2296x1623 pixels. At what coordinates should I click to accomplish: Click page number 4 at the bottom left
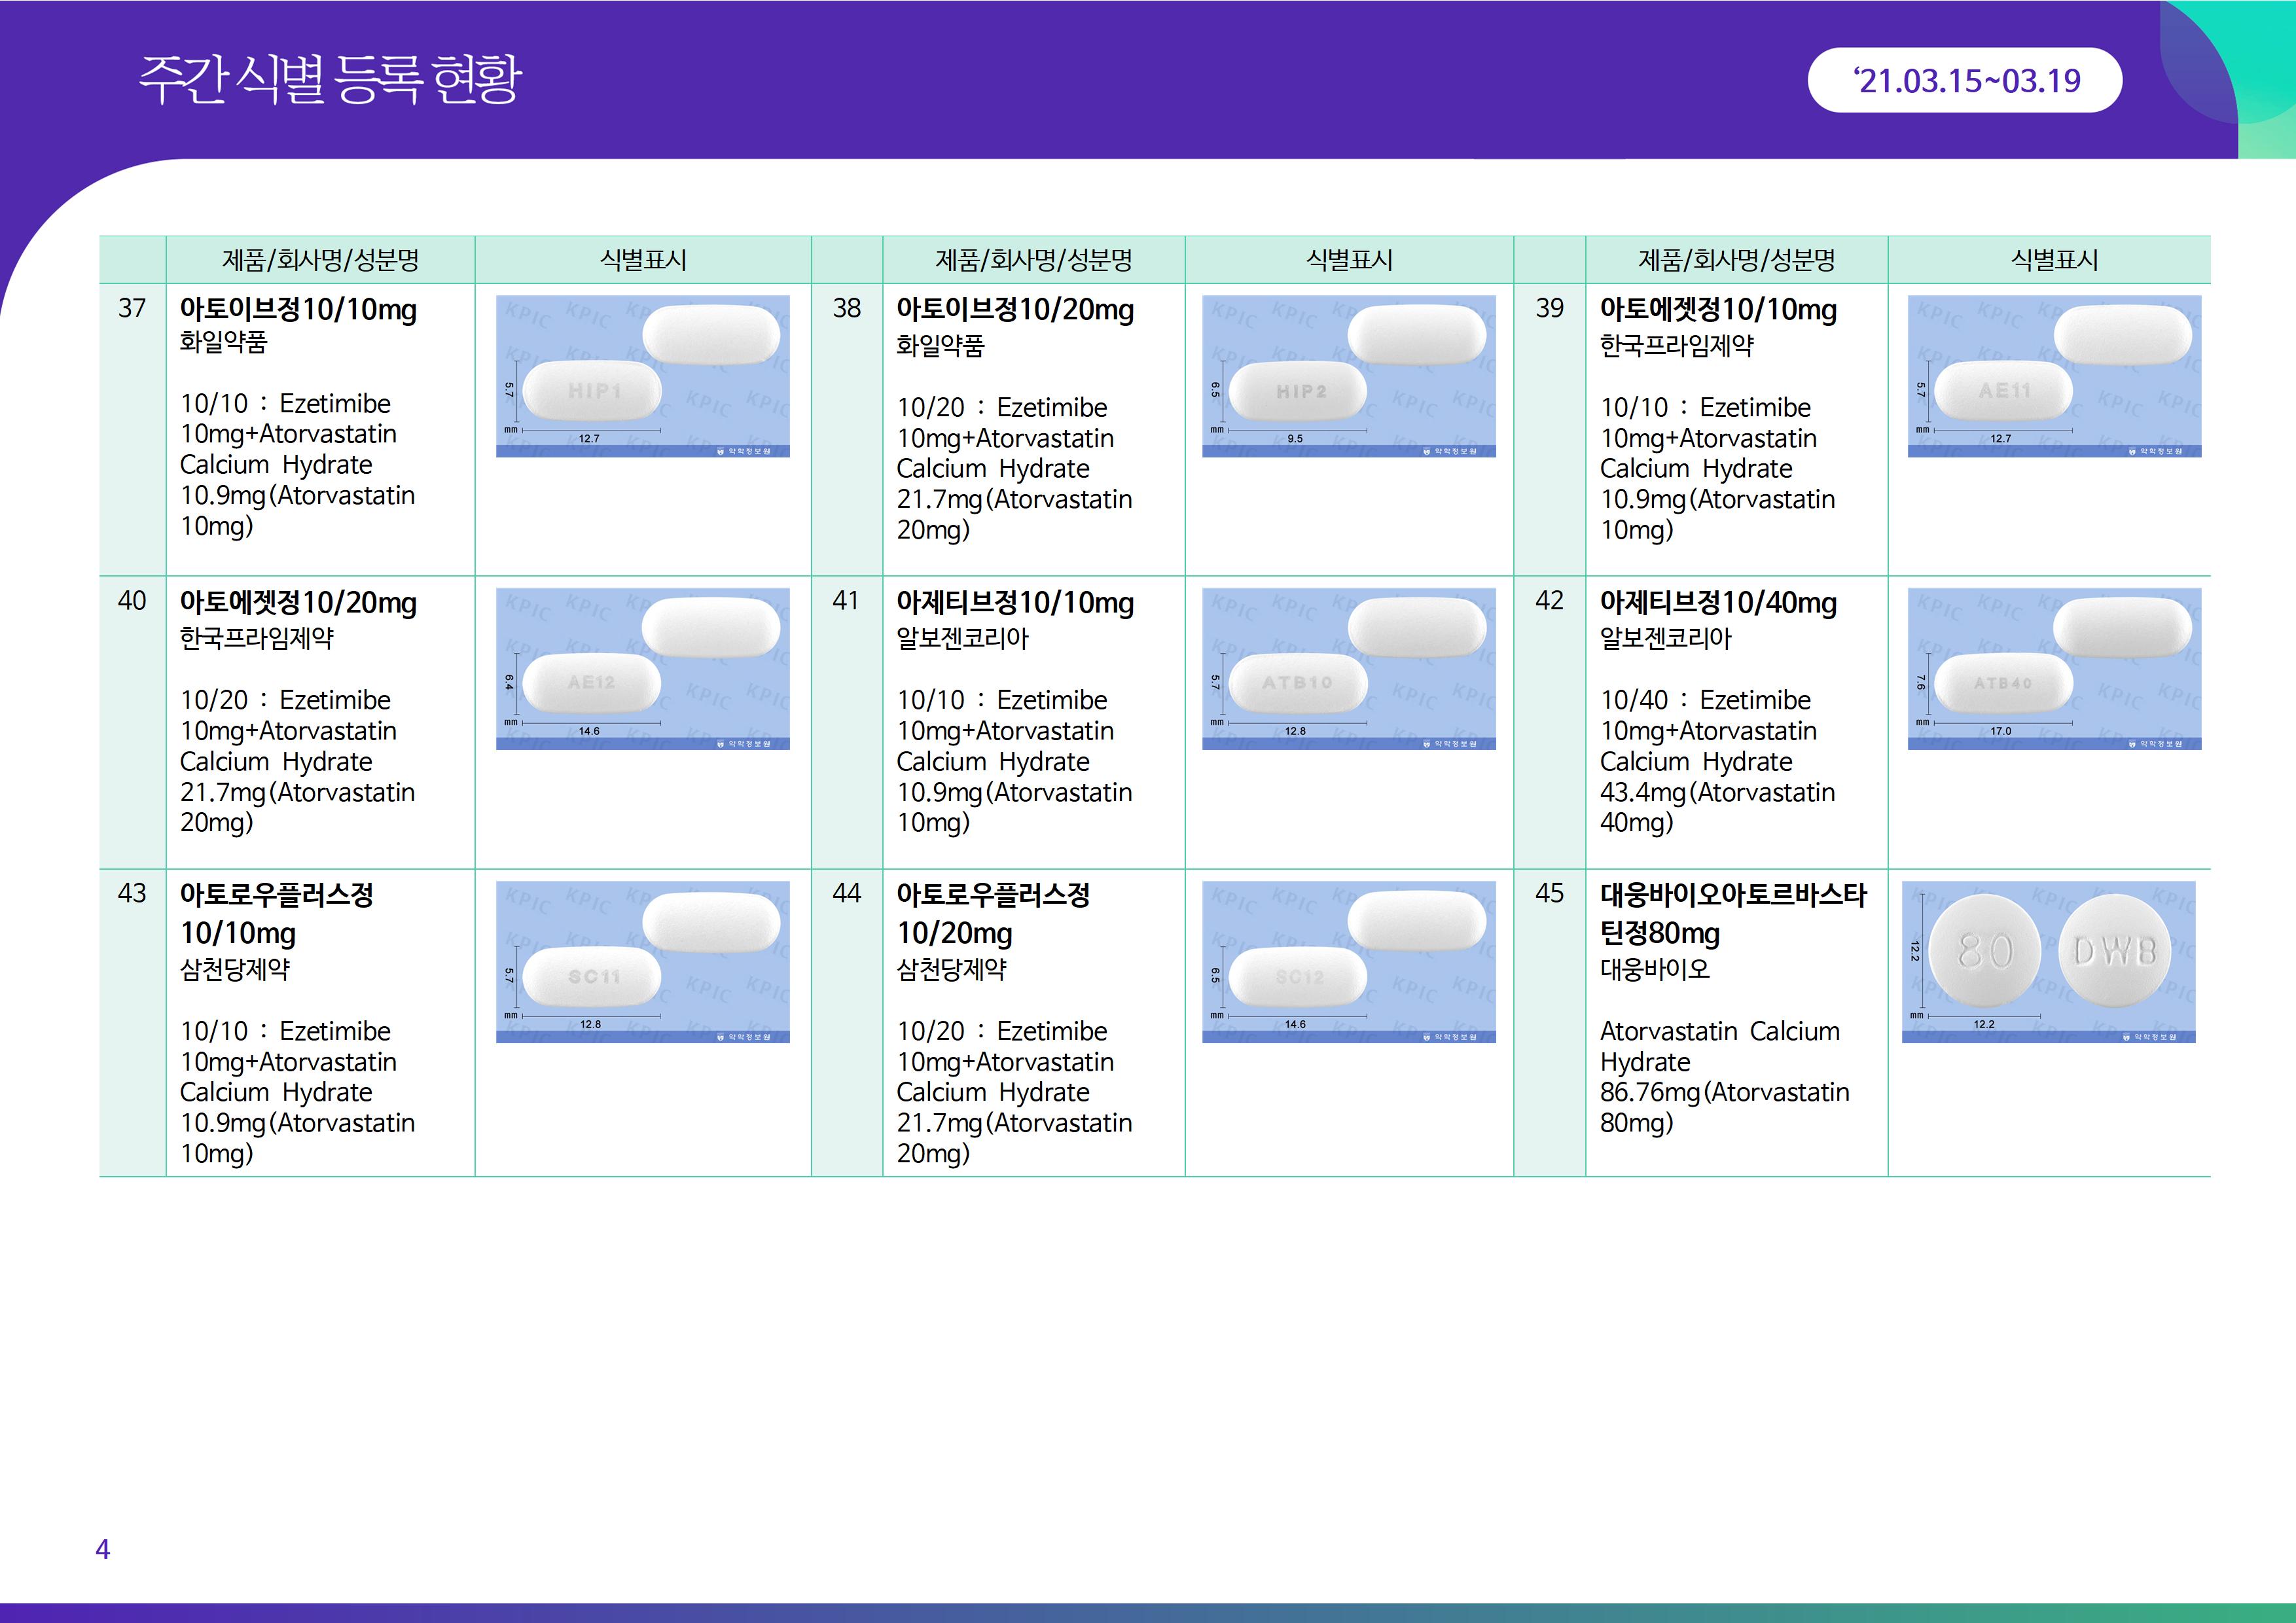click(102, 1549)
